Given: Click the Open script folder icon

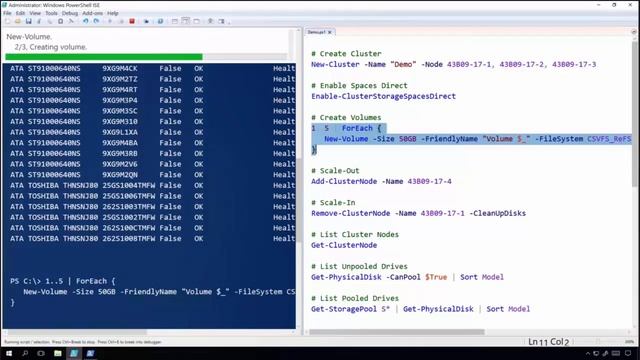Looking at the screenshot, I should click(18, 21).
